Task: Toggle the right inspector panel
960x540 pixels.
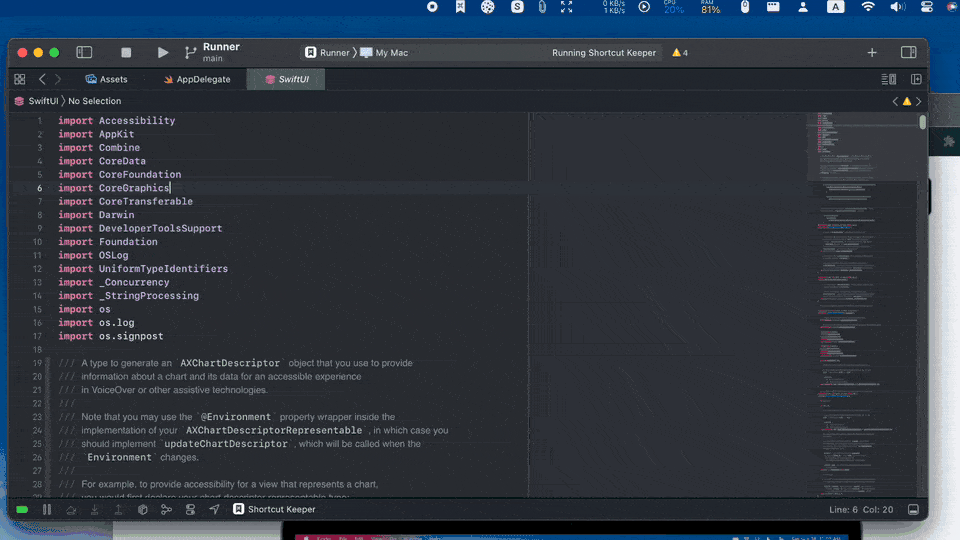Action: pos(908,52)
